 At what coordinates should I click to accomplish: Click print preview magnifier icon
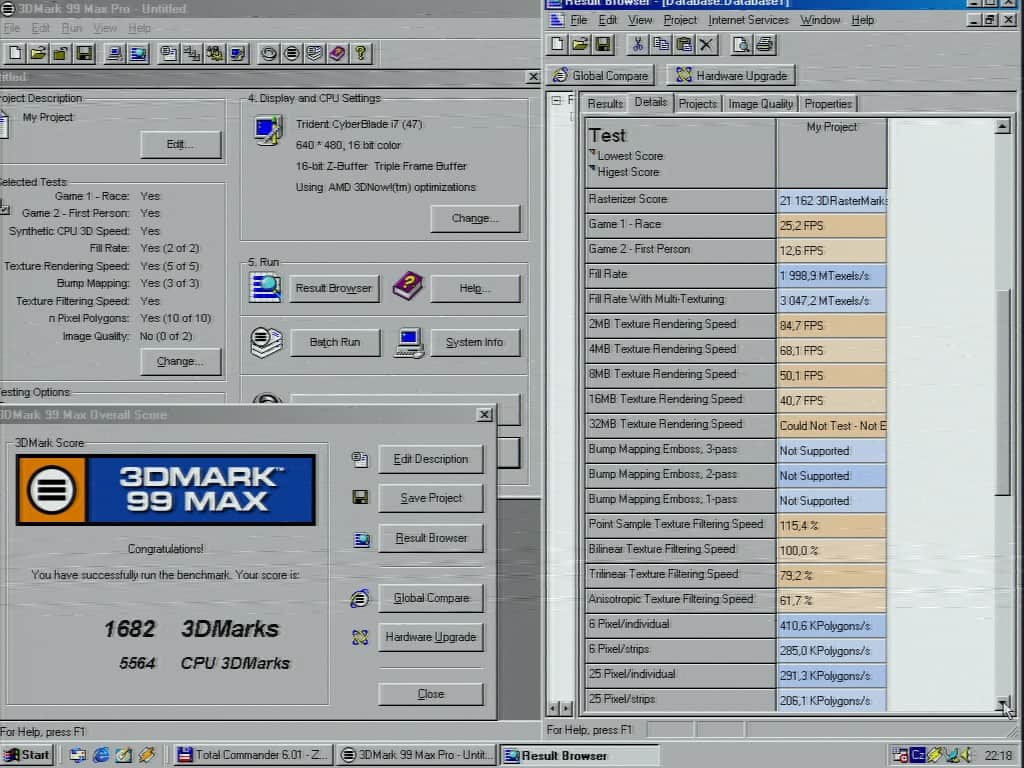click(741, 44)
